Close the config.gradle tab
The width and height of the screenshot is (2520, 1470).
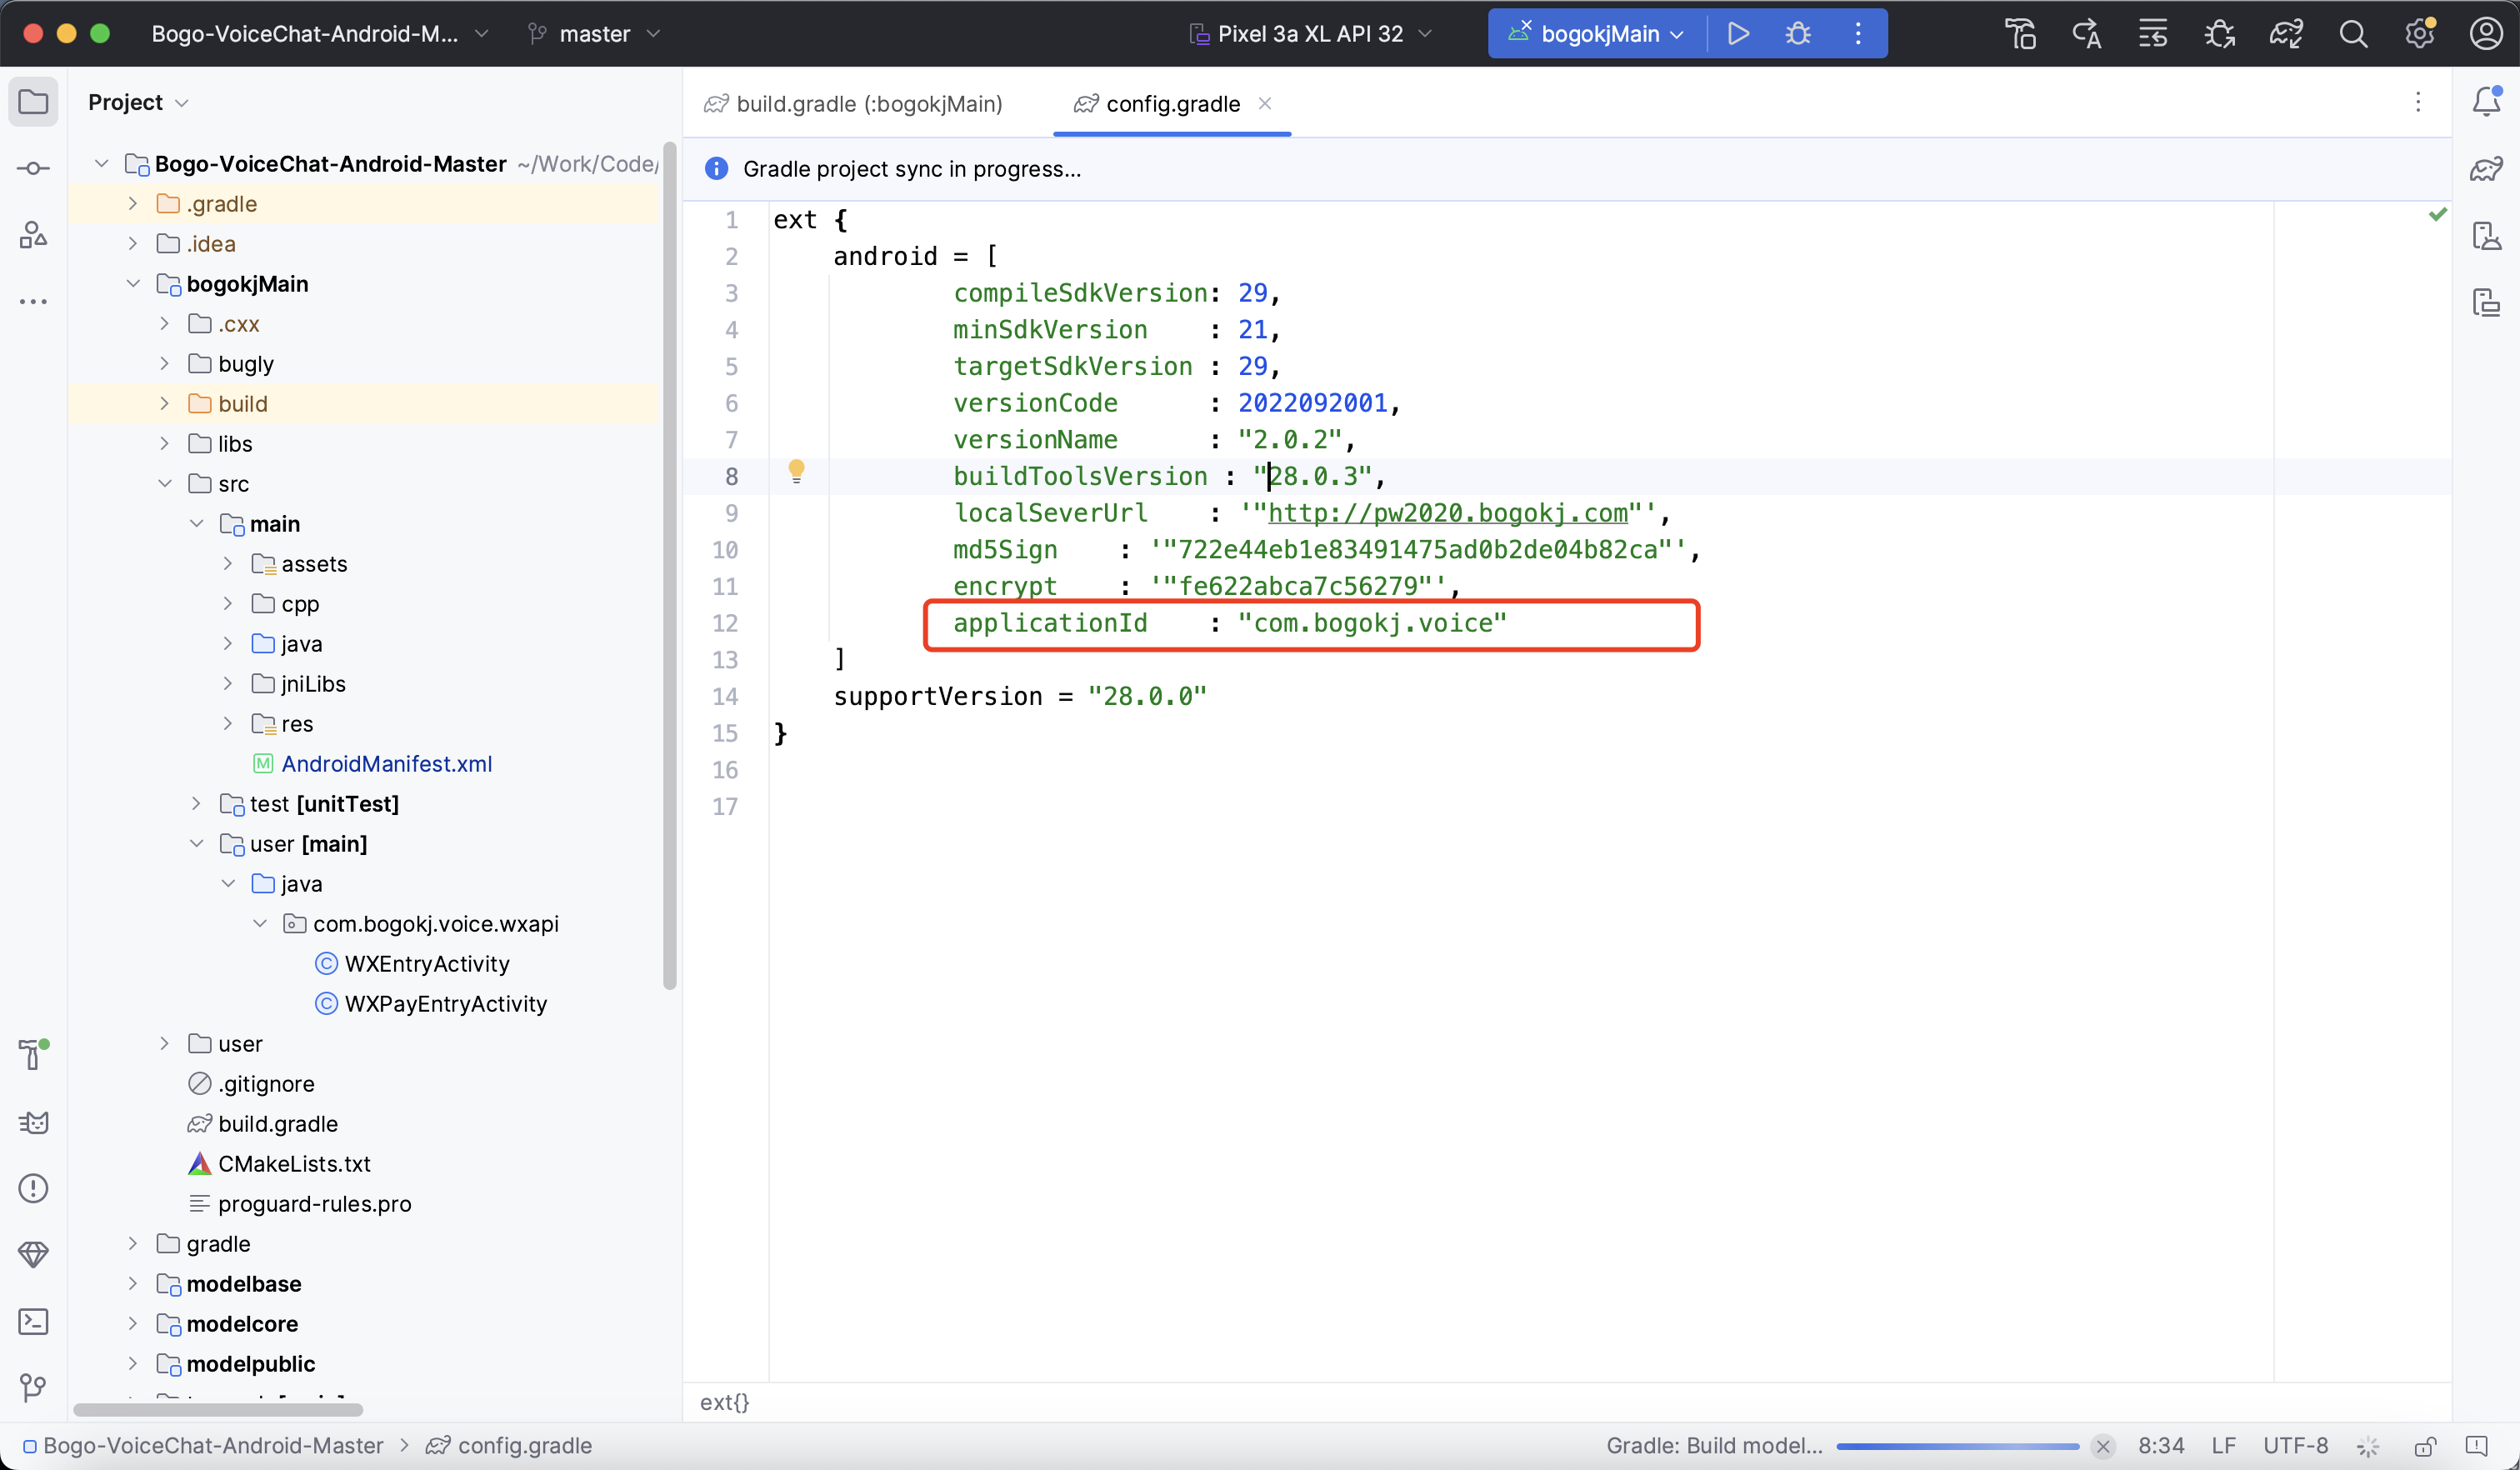pos(1265,103)
